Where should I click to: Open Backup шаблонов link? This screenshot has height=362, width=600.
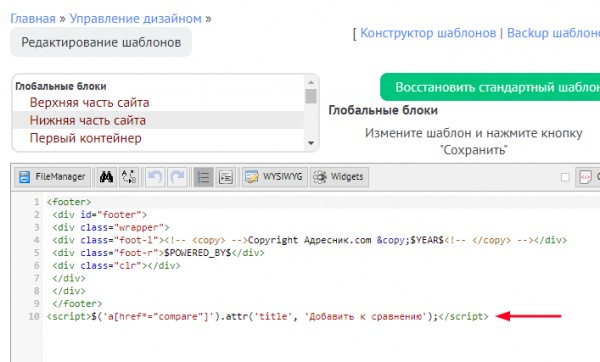point(553,33)
